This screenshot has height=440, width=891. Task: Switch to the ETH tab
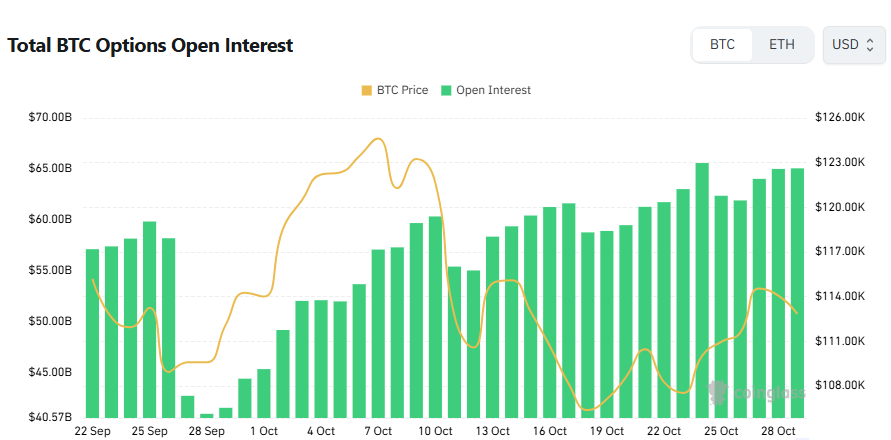click(782, 45)
